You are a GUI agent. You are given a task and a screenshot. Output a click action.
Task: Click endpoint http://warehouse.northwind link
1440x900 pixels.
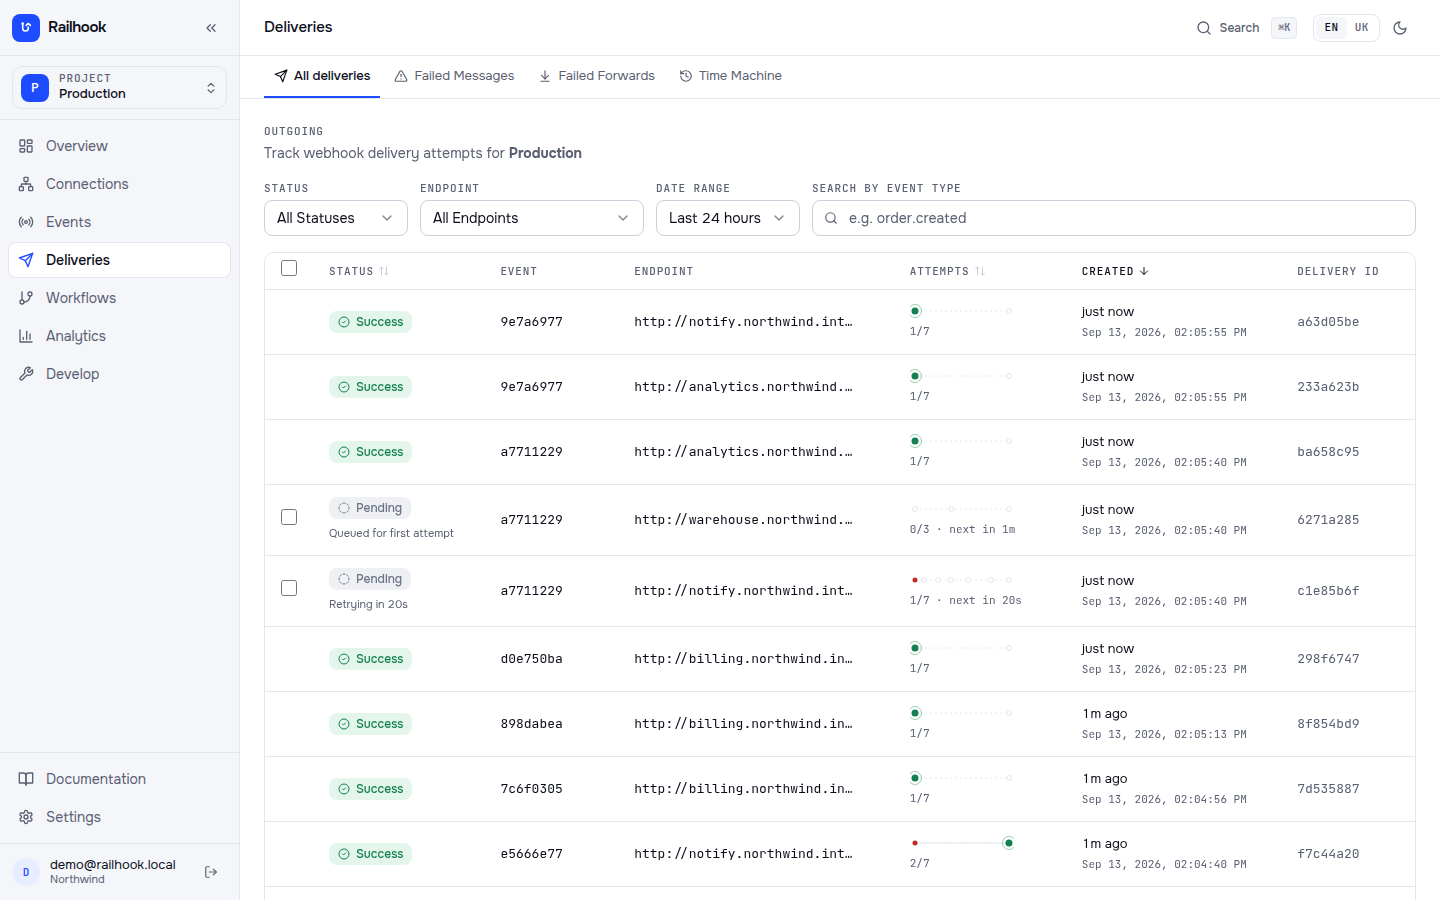(743, 520)
